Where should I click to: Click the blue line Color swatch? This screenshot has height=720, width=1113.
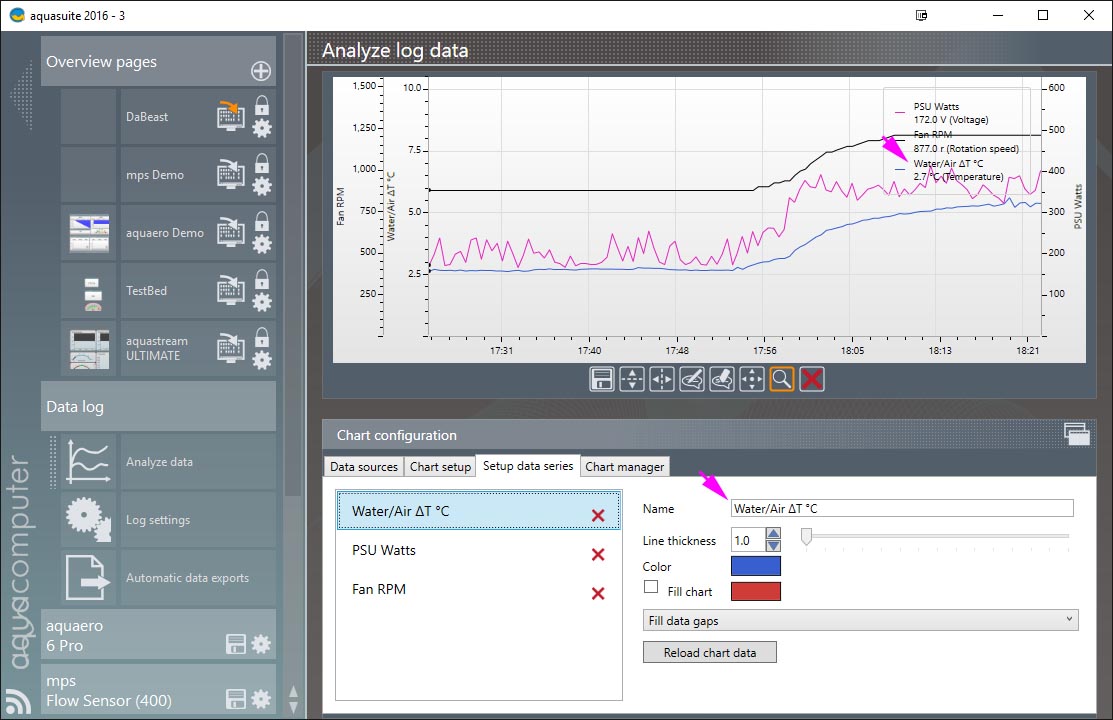(756, 567)
